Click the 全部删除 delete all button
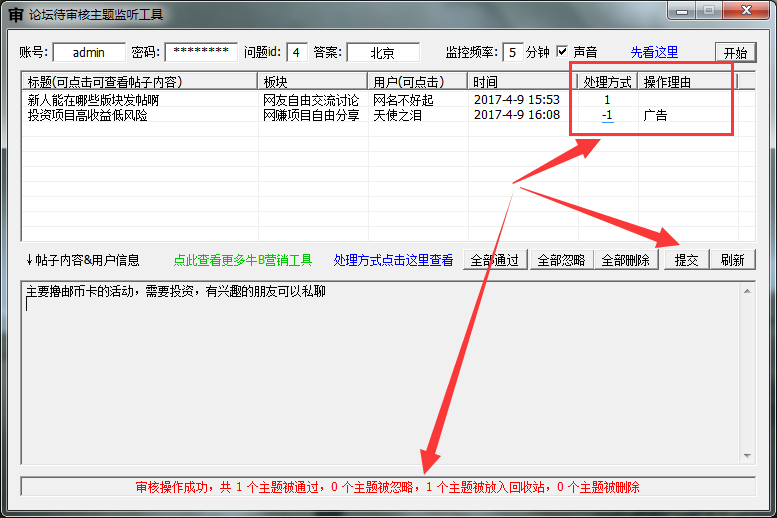This screenshot has width=777, height=518. [626, 260]
